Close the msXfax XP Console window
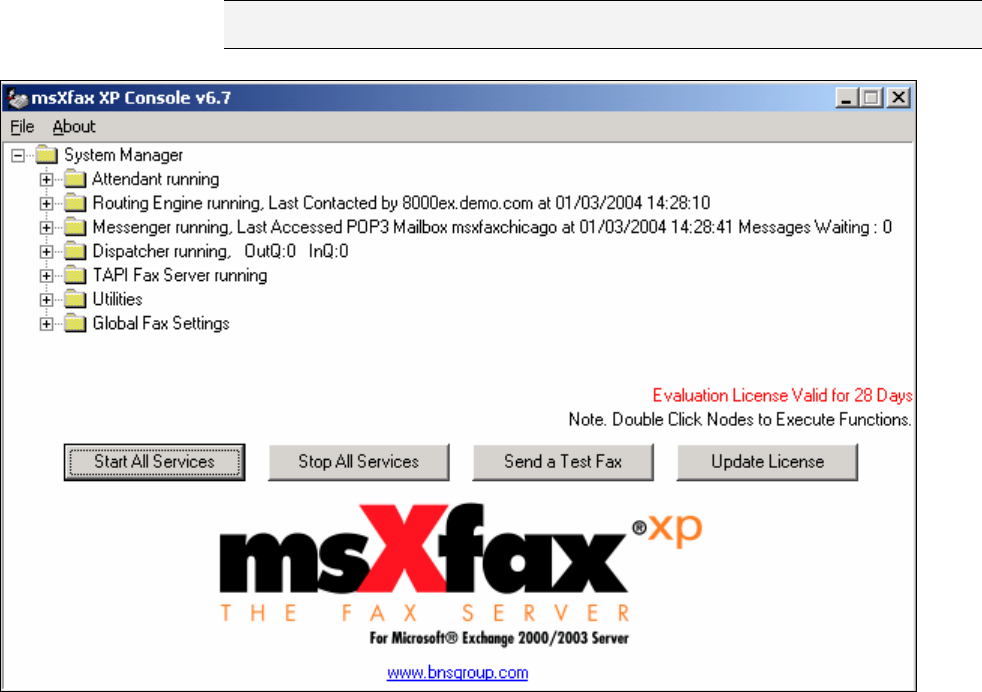Viewport: 982px width, 692px height. tap(899, 98)
